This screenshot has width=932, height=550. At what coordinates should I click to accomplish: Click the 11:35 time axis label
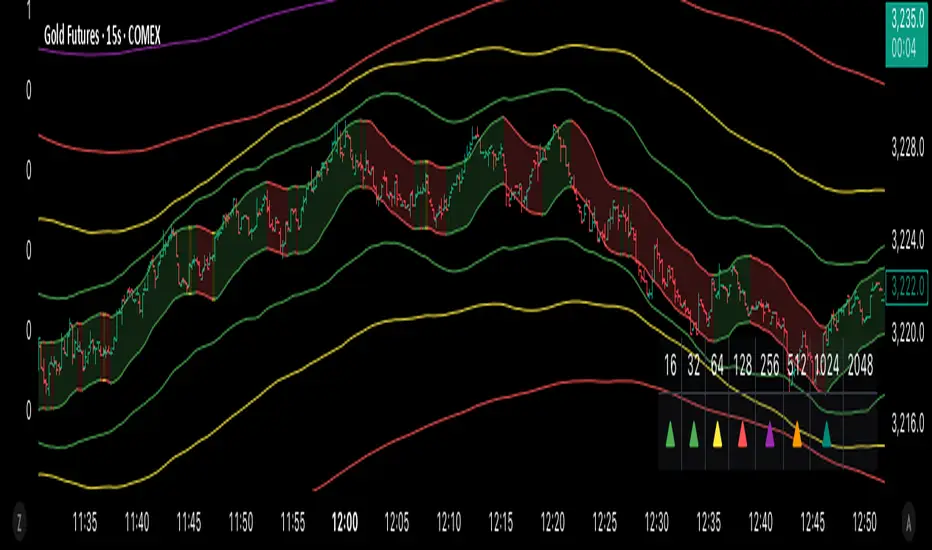(x=84, y=523)
